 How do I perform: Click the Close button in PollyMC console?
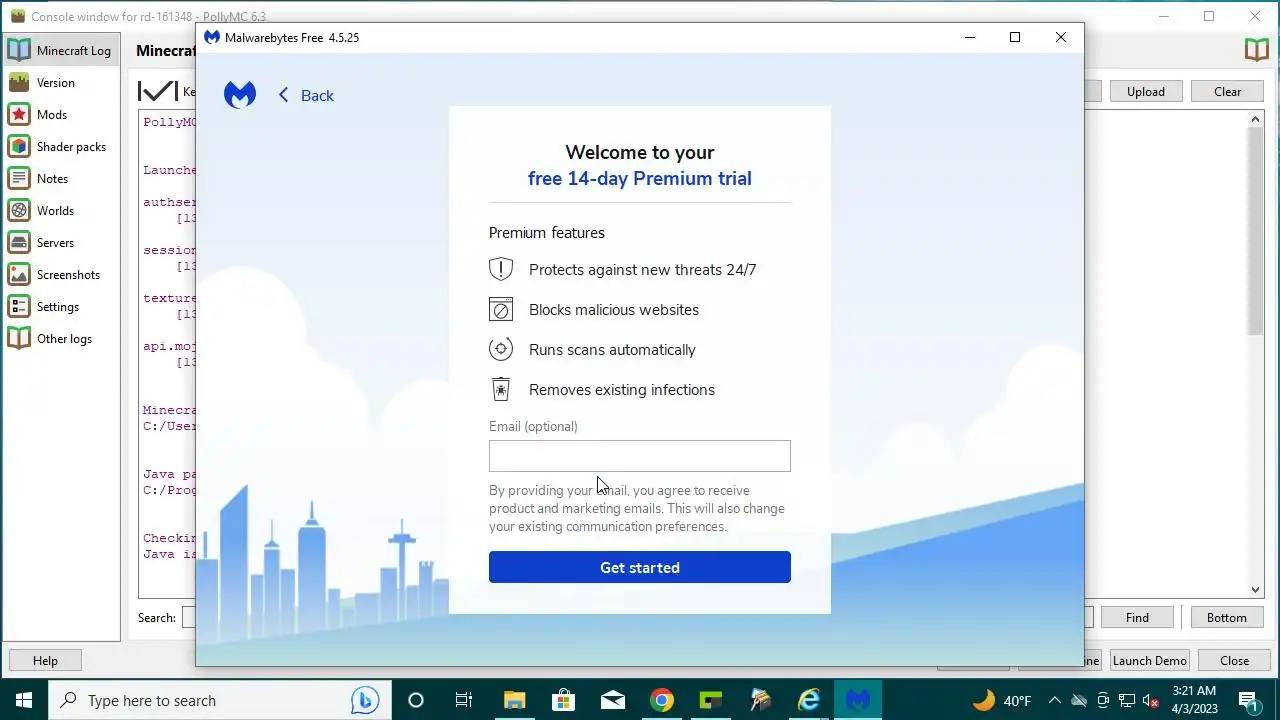point(1234,660)
